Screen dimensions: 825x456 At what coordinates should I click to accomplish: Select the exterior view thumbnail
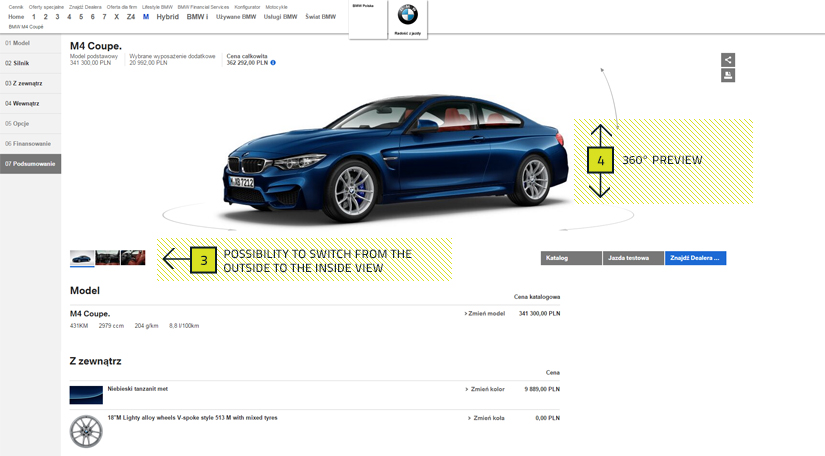coord(82,258)
